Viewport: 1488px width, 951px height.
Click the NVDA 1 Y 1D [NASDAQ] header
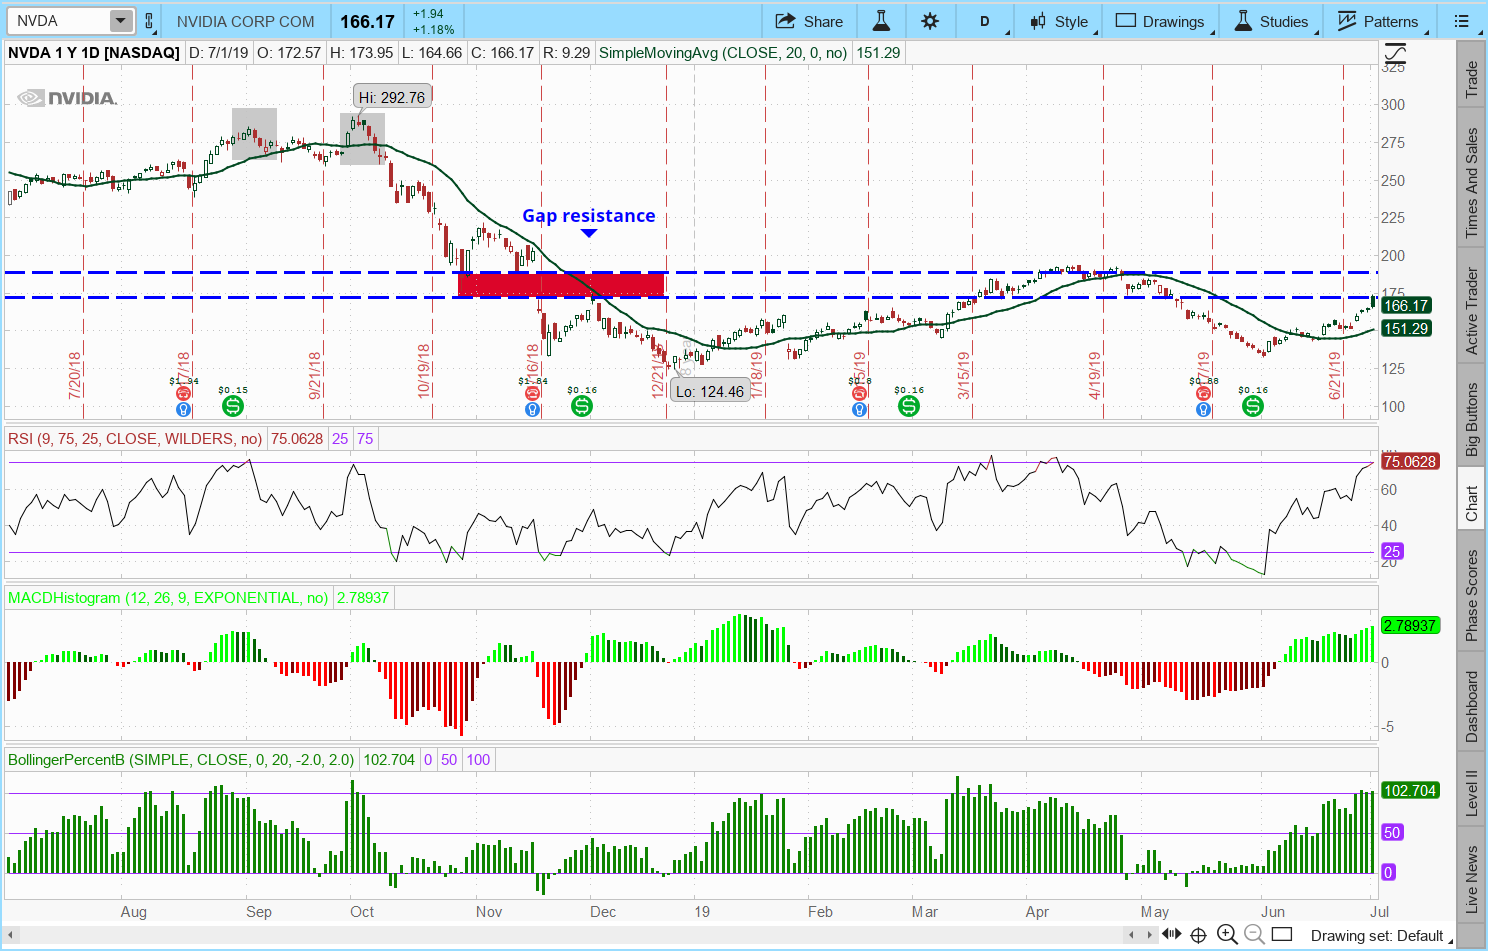click(94, 52)
